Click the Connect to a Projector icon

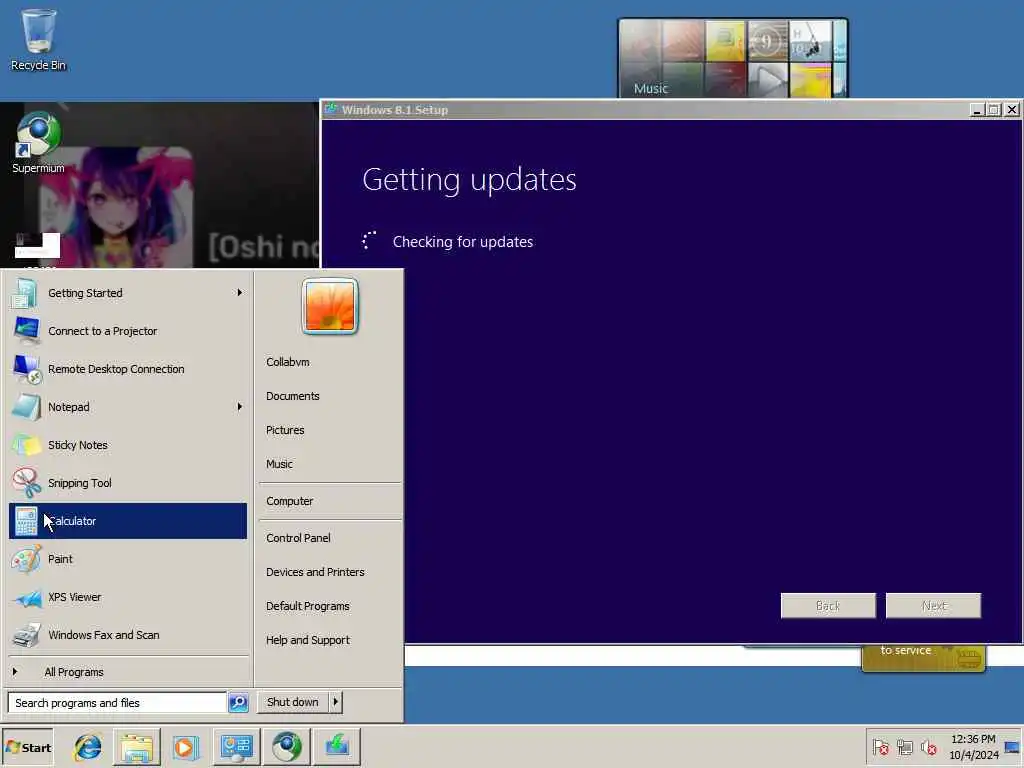coord(26,331)
